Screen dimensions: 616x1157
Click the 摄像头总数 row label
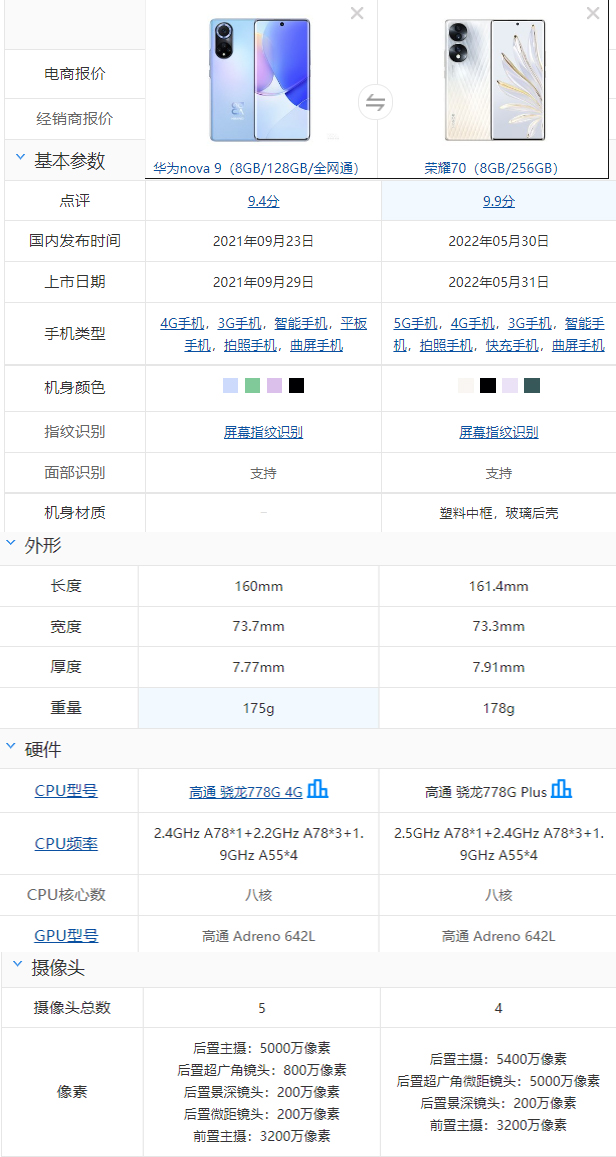point(72,1007)
